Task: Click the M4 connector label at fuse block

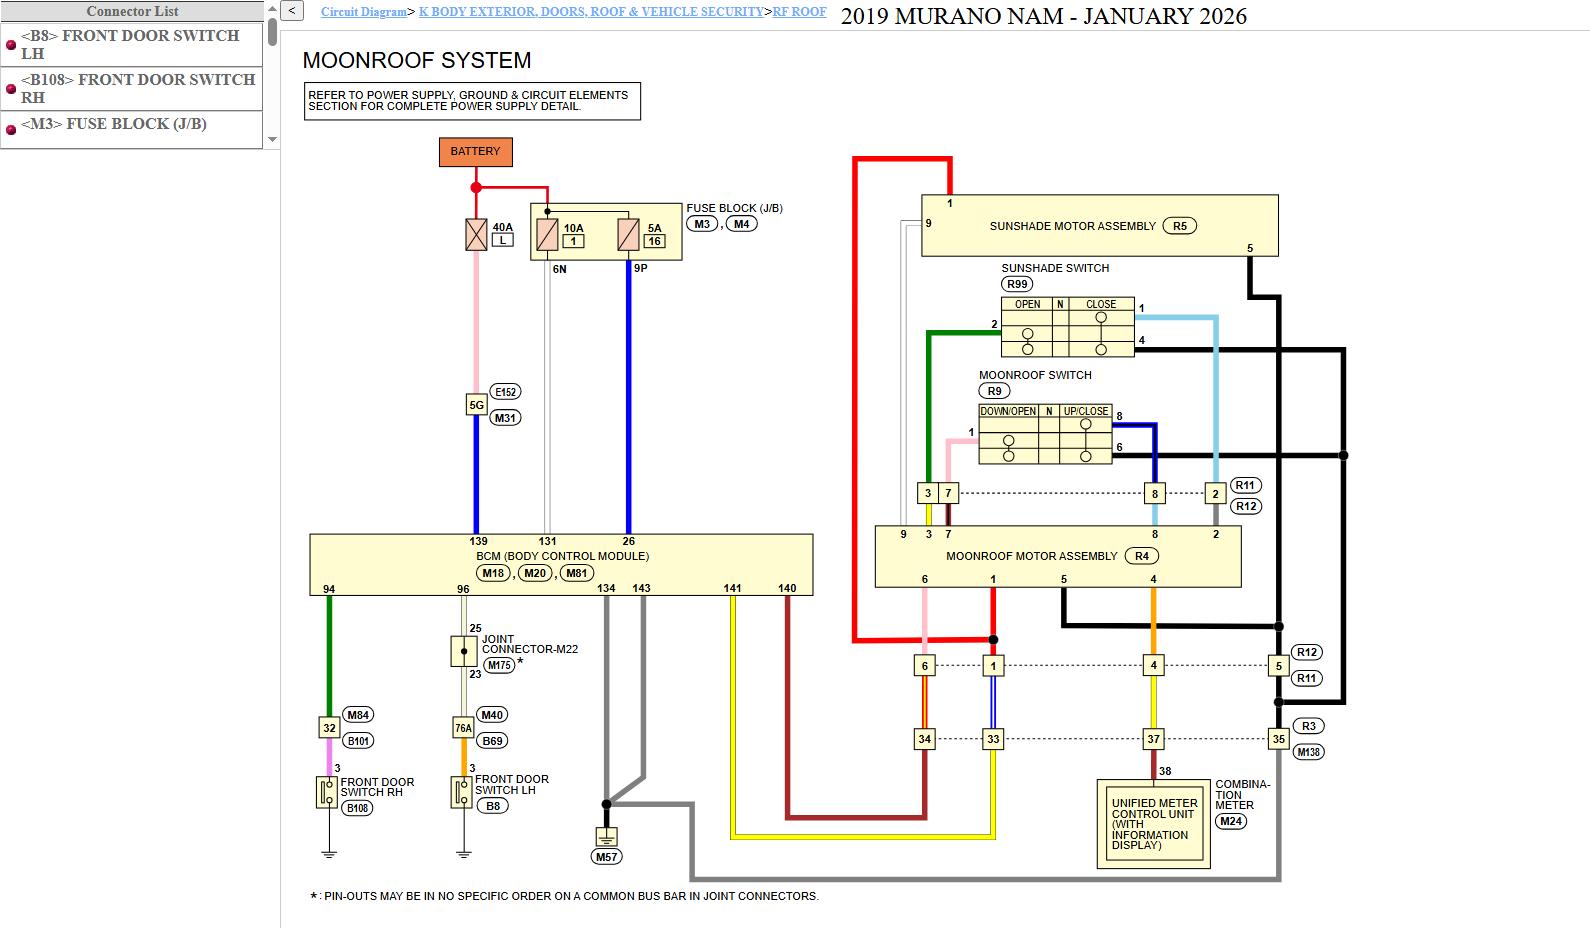Action: [x=741, y=224]
